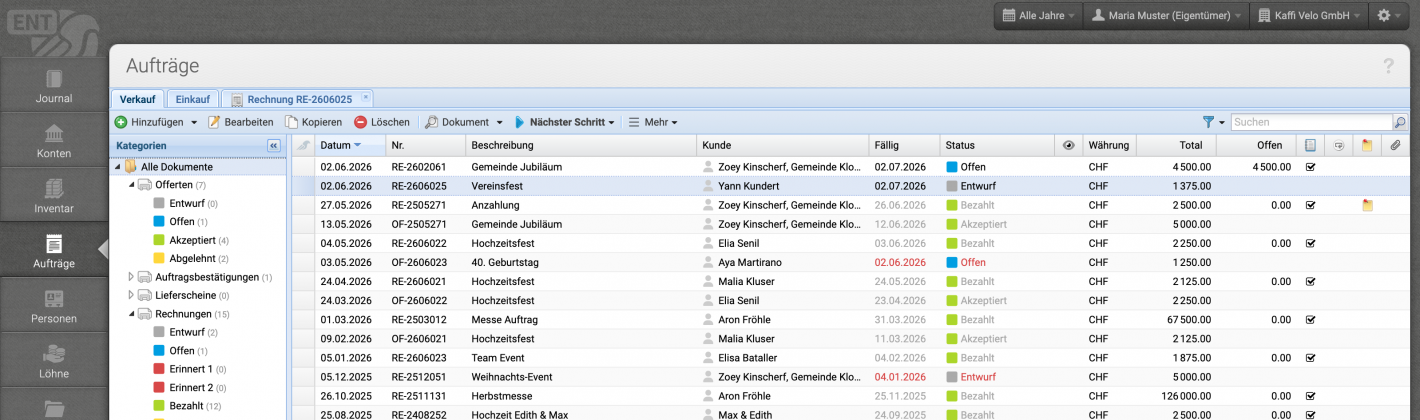Open the Journal module in sidebar
Viewport: 1420px width, 420px height.
[x=53, y=86]
